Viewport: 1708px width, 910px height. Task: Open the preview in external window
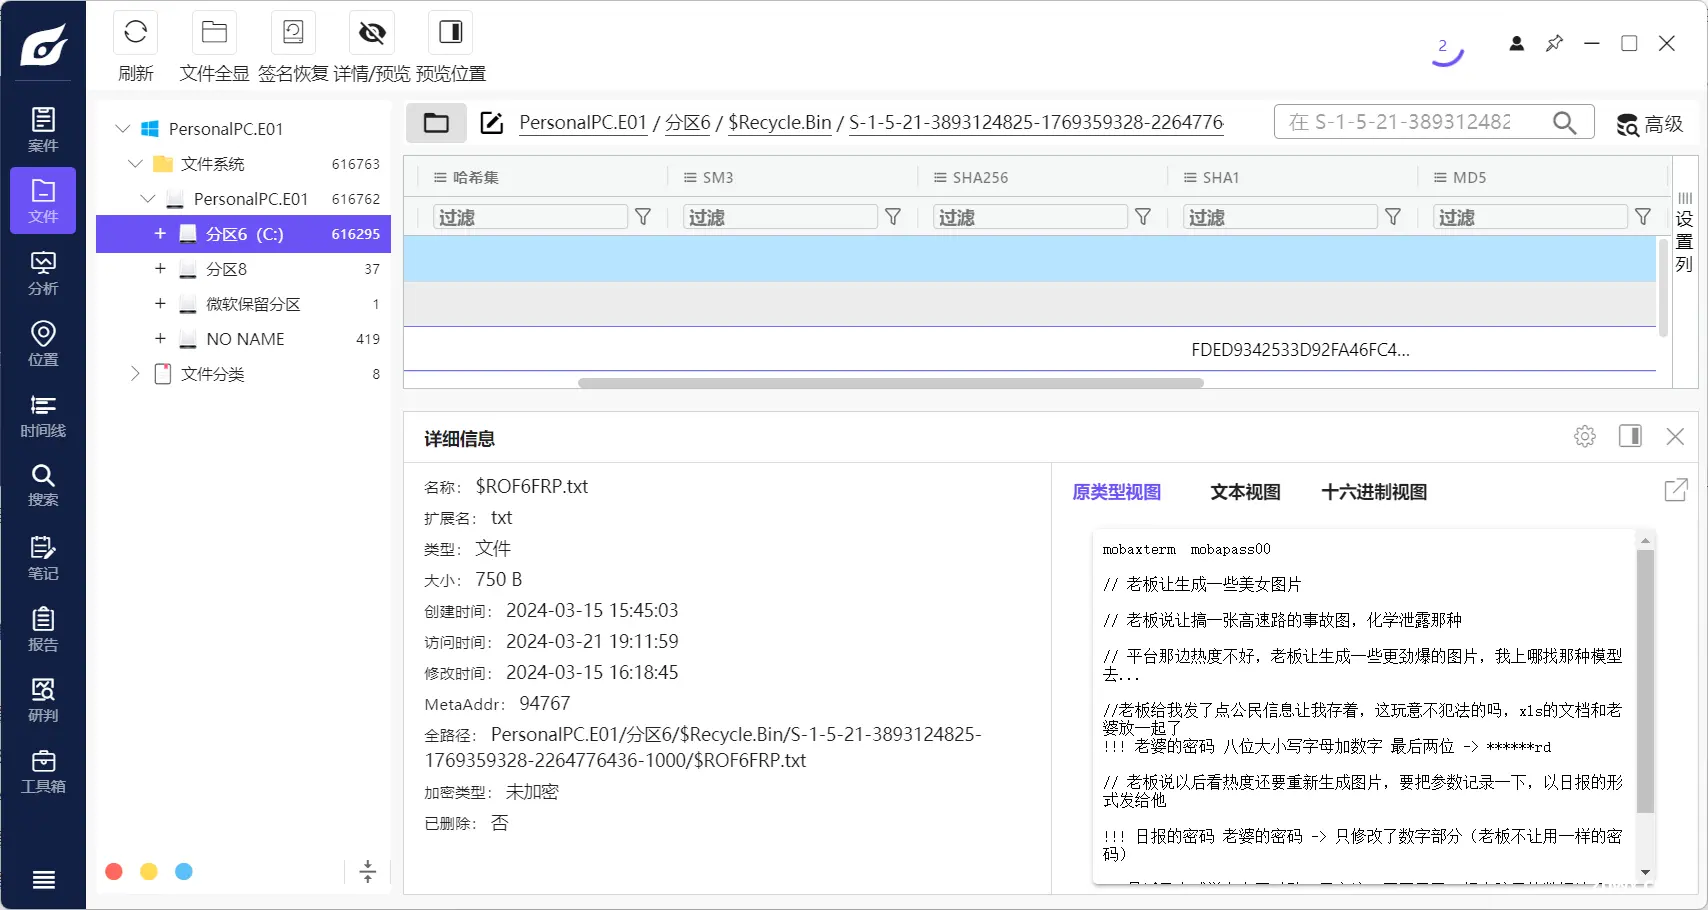[x=1676, y=490]
